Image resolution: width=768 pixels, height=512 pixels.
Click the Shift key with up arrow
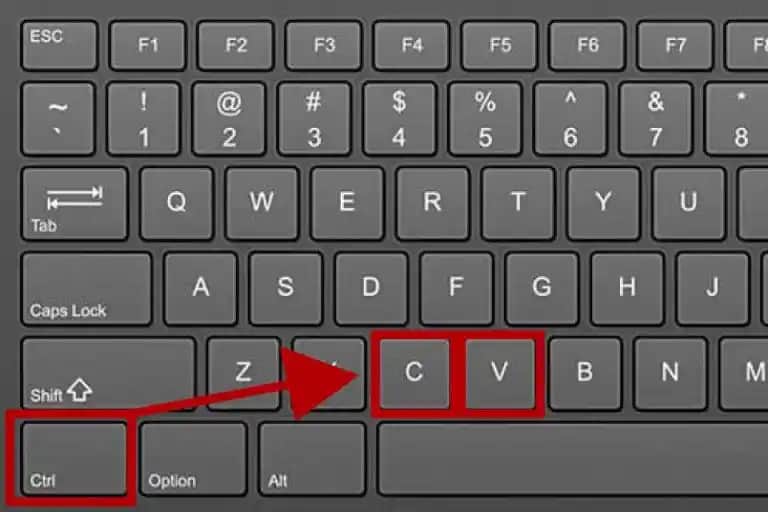[x=108, y=374]
